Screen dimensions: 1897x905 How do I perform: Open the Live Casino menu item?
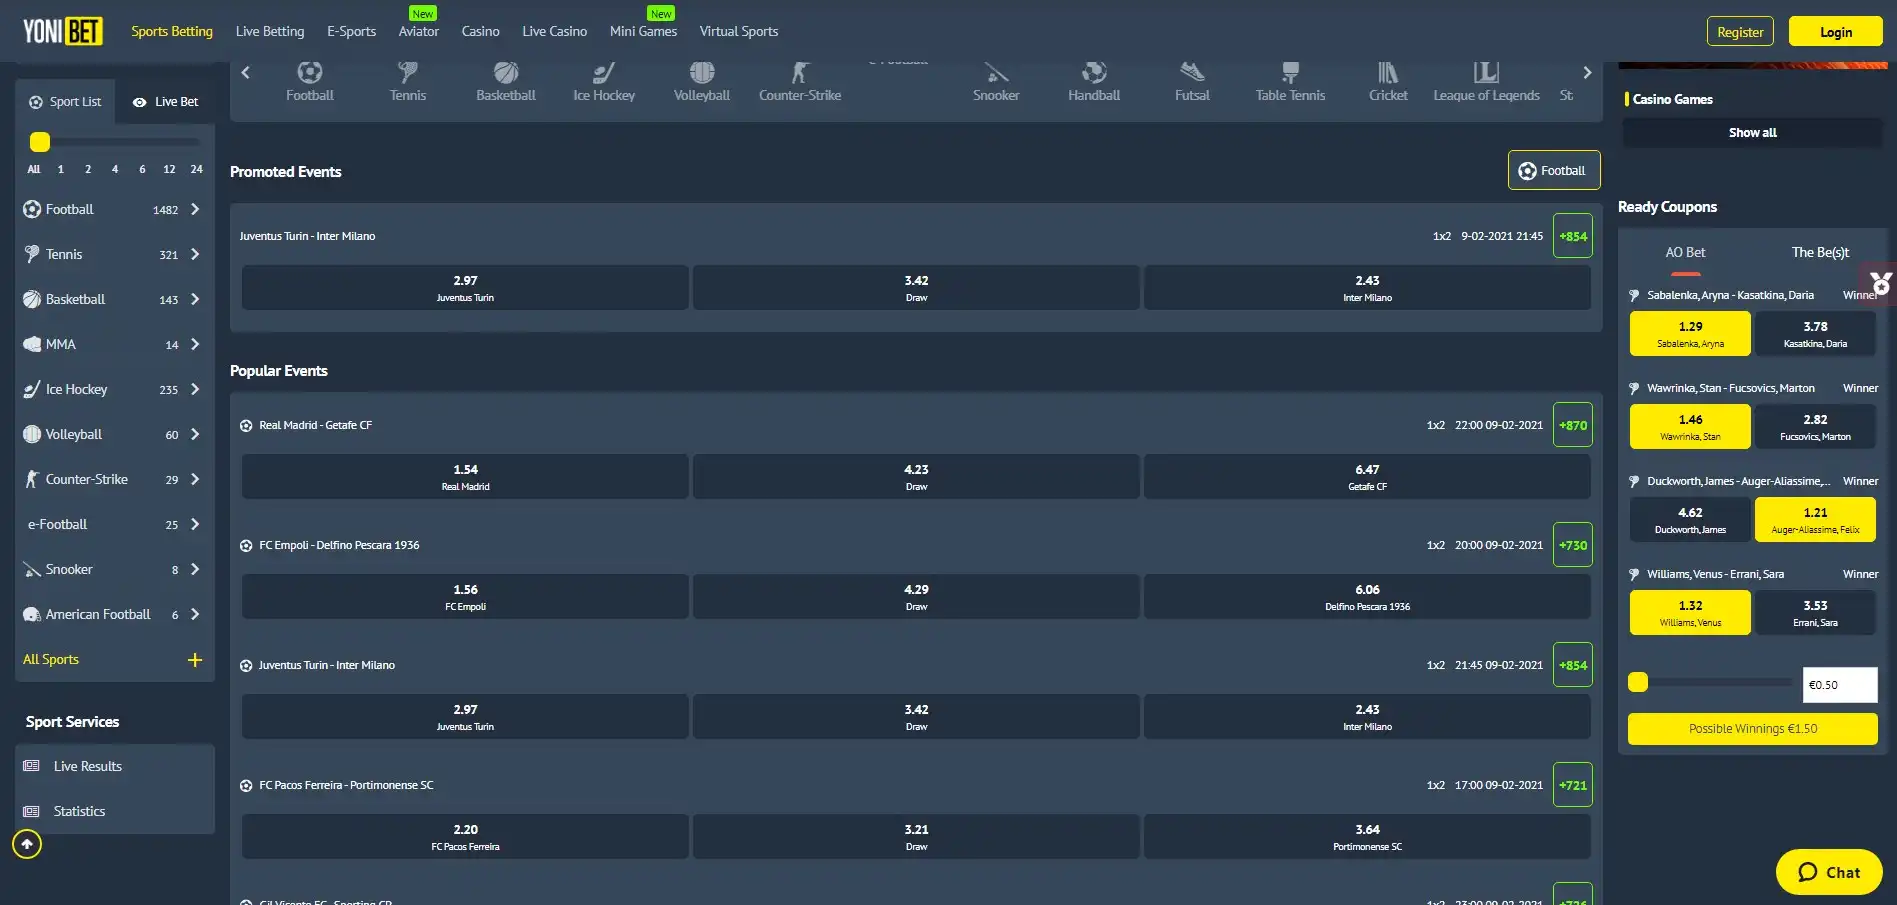[x=554, y=31]
